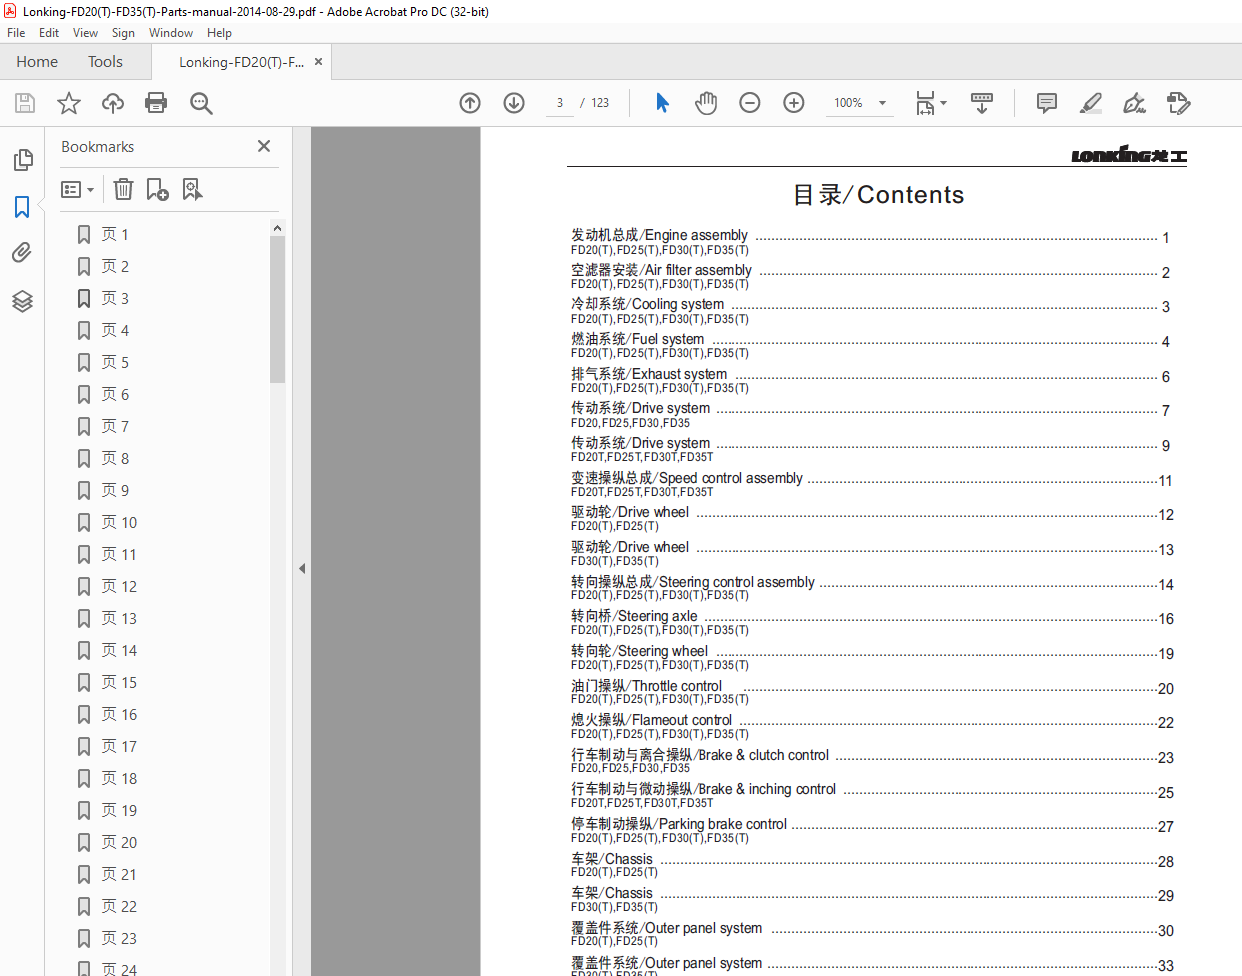Collapse the navigation pane arrow
This screenshot has height=976, width=1242.
[x=301, y=568]
